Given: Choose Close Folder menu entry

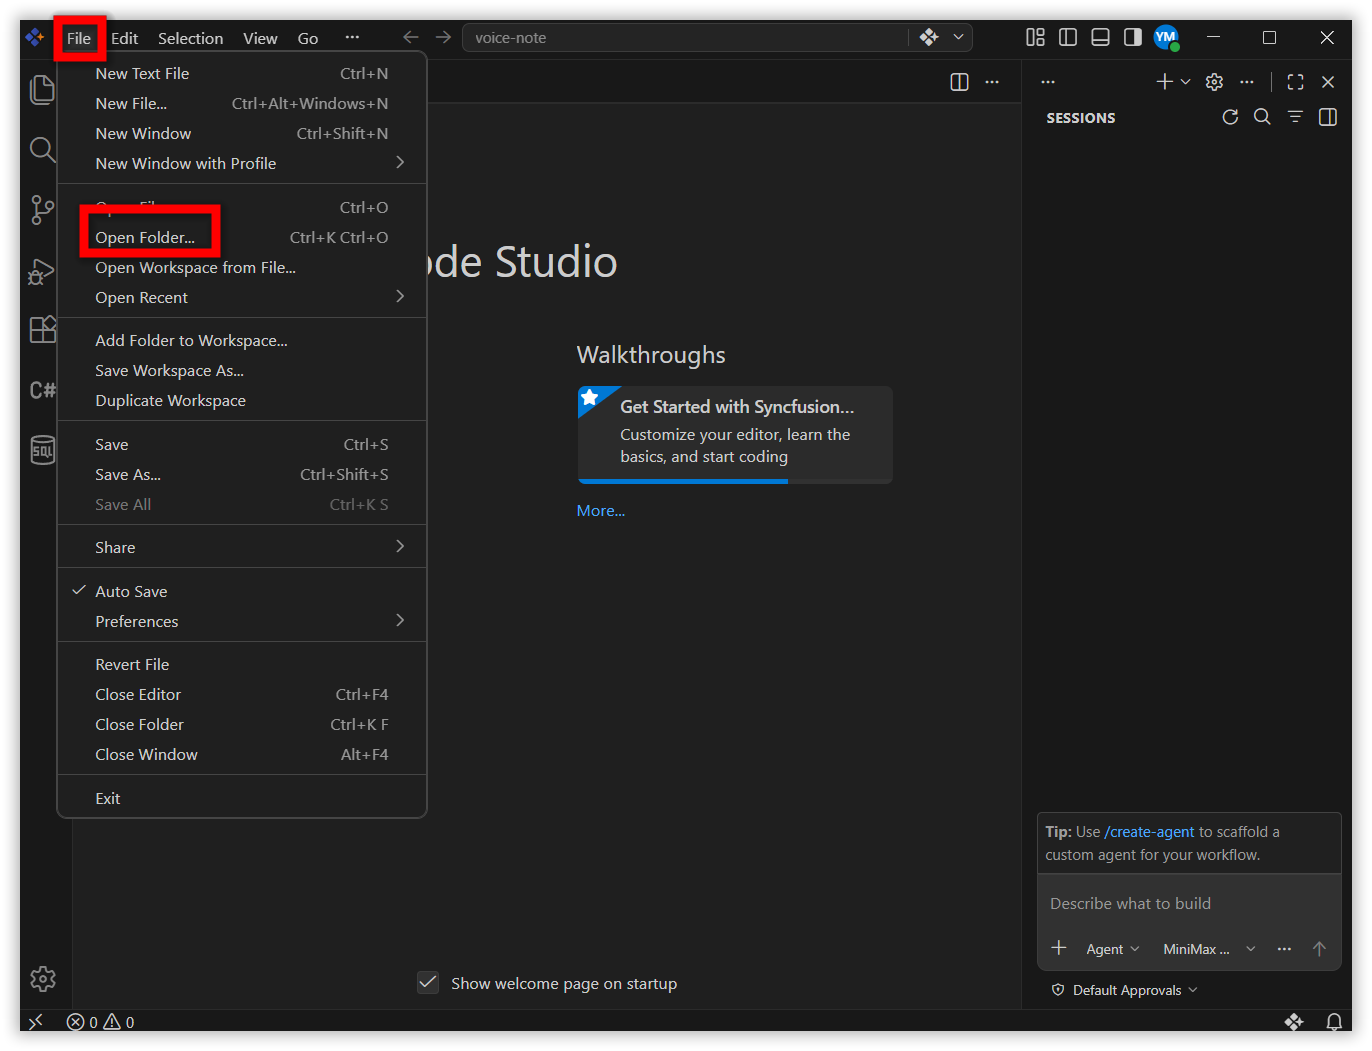Looking at the screenshot, I should click(242, 724).
